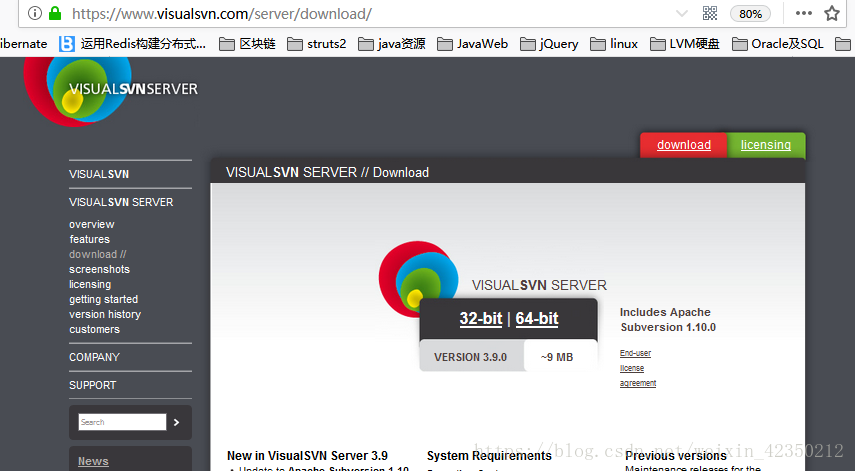Open the customers sidebar link
The width and height of the screenshot is (855, 471).
[94, 329]
